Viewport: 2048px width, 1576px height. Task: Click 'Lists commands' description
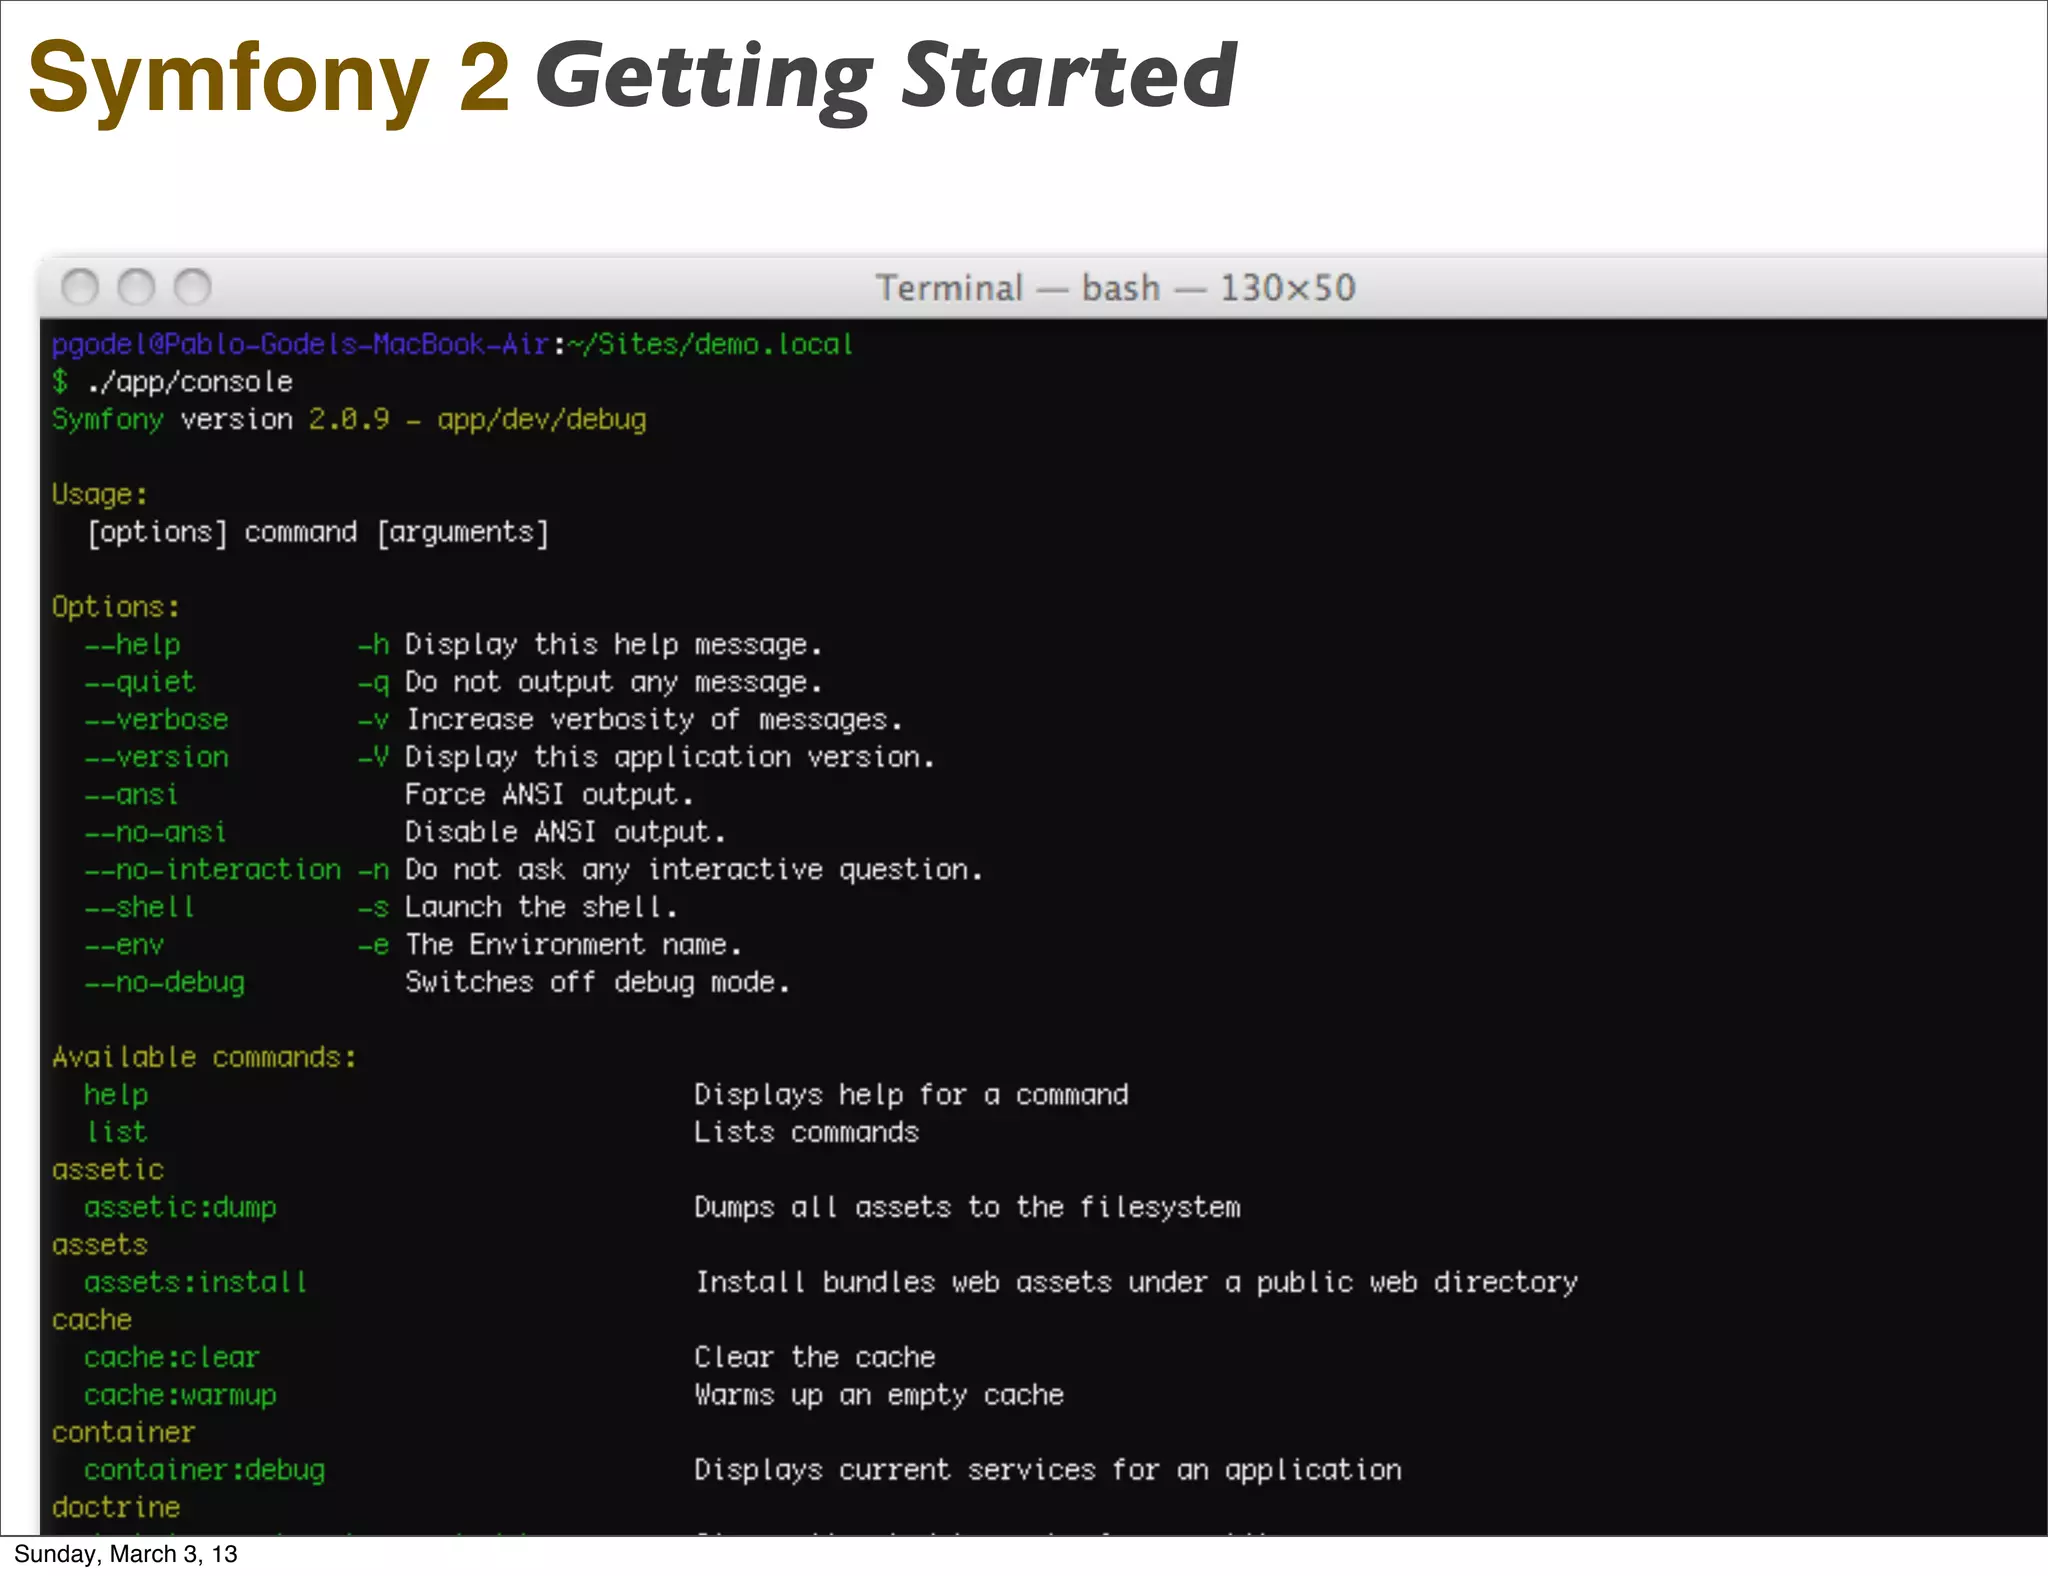(806, 1132)
